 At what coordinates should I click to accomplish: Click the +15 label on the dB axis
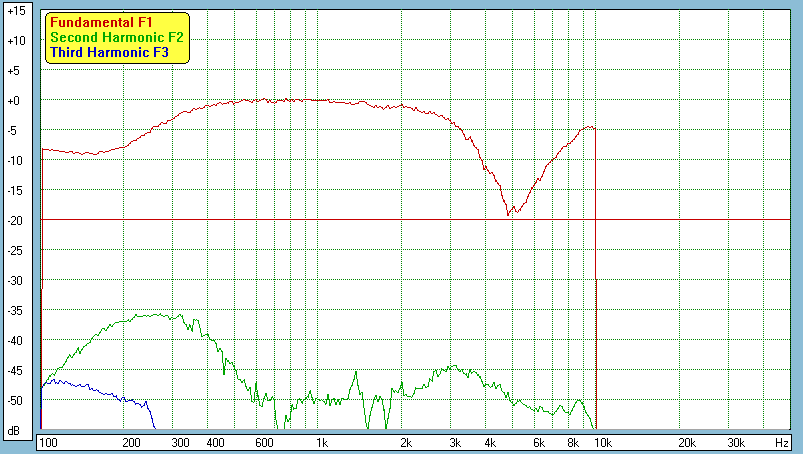tap(15, 11)
